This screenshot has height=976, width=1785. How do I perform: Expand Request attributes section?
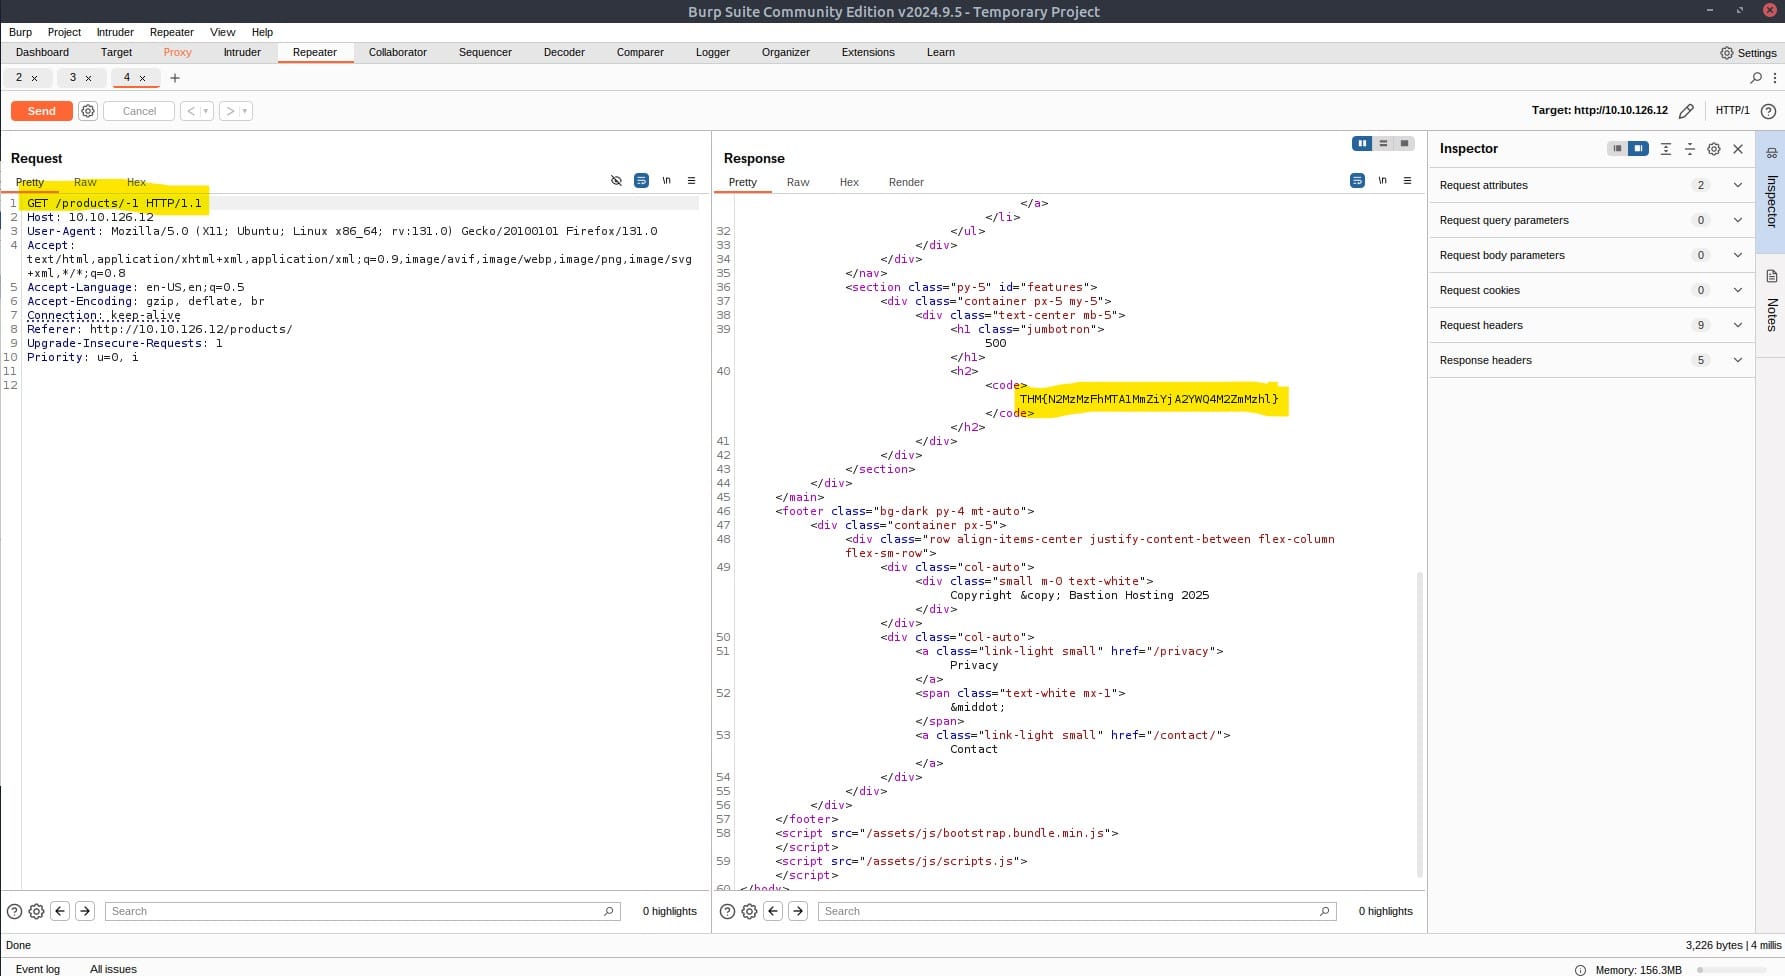[x=1737, y=185]
